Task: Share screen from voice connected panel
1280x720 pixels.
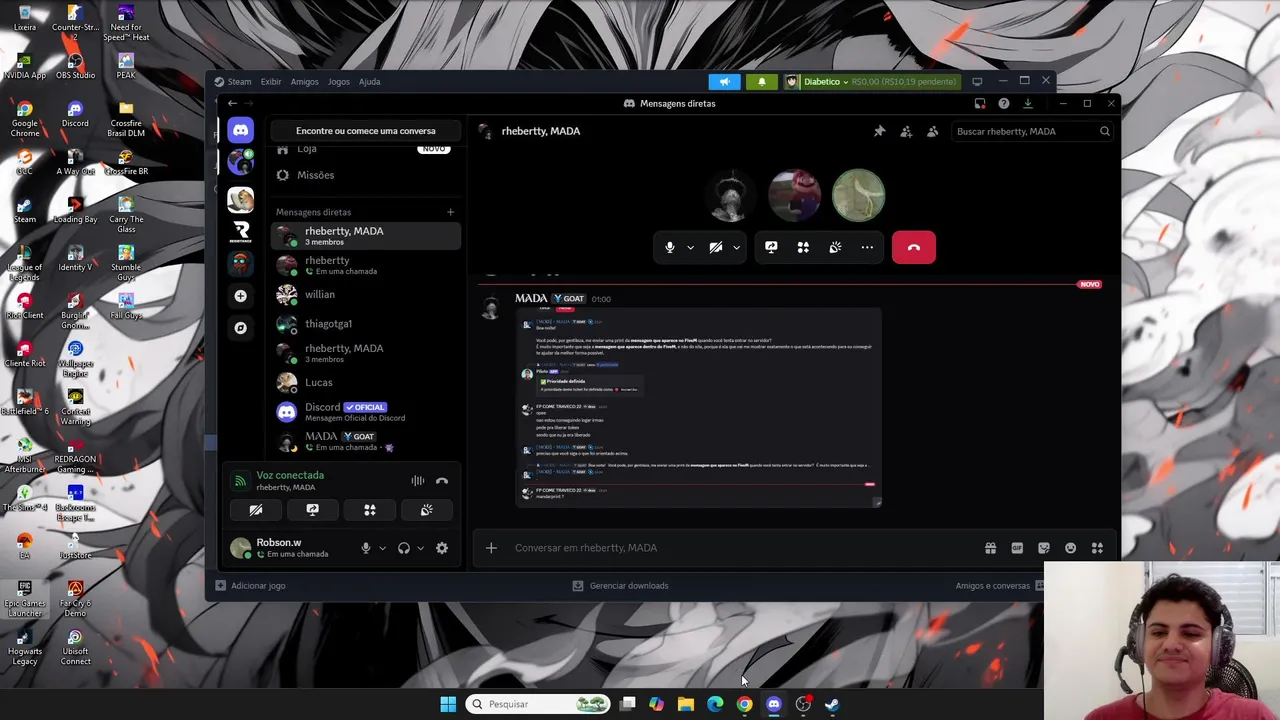Action: [x=312, y=510]
